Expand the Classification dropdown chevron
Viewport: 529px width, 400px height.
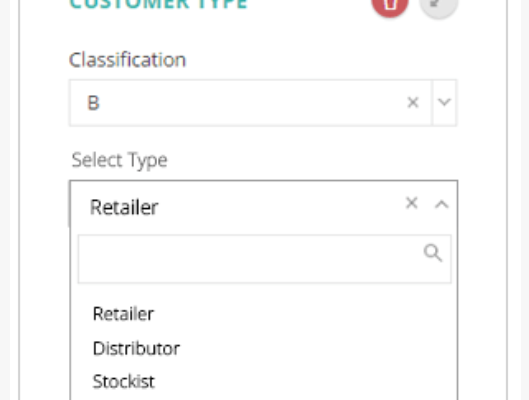444,102
